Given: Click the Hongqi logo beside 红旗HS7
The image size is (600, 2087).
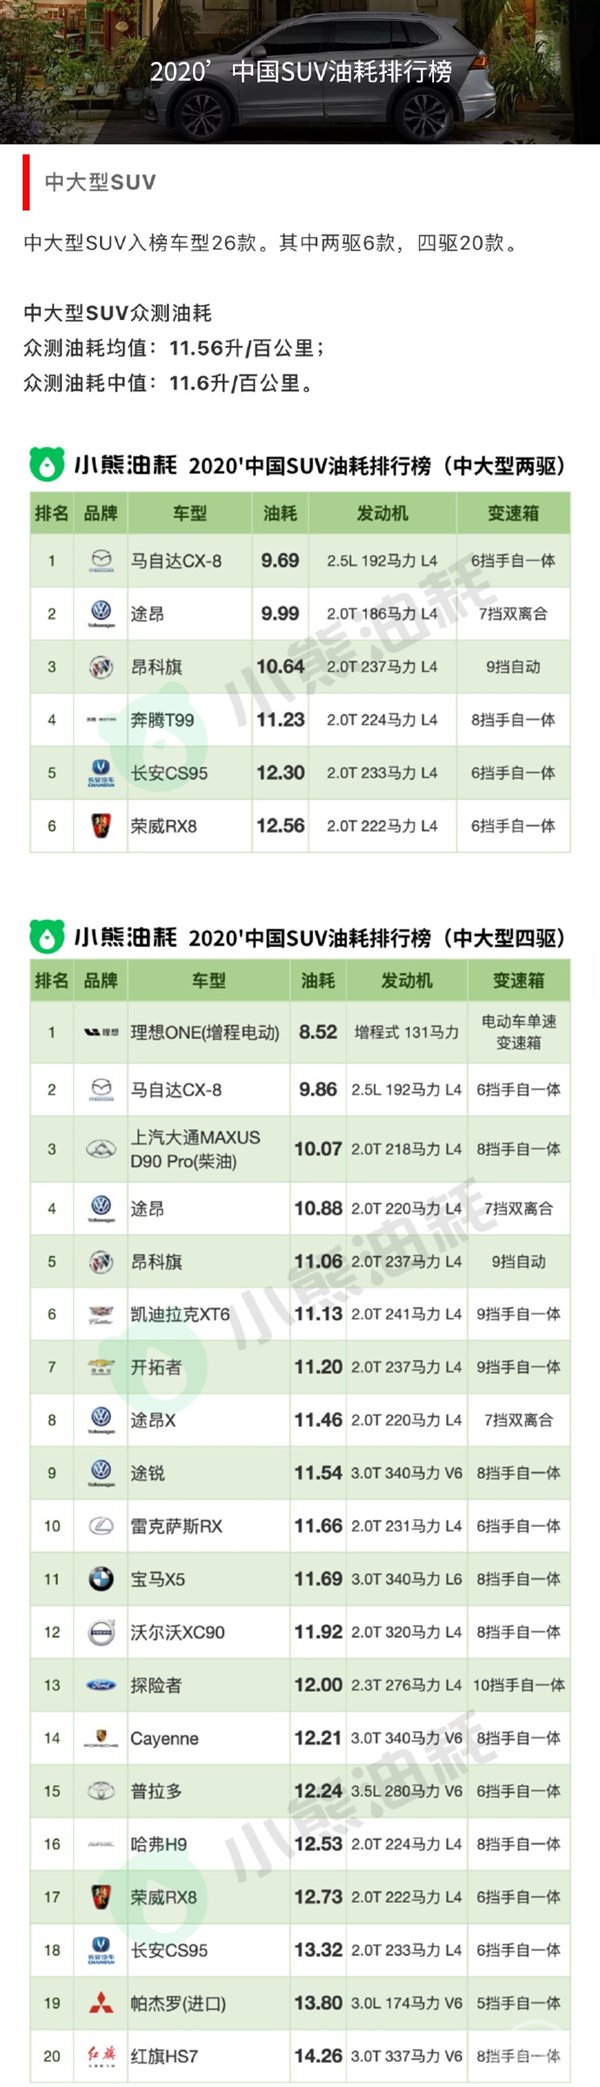Looking at the screenshot, I should pos(101,2056).
